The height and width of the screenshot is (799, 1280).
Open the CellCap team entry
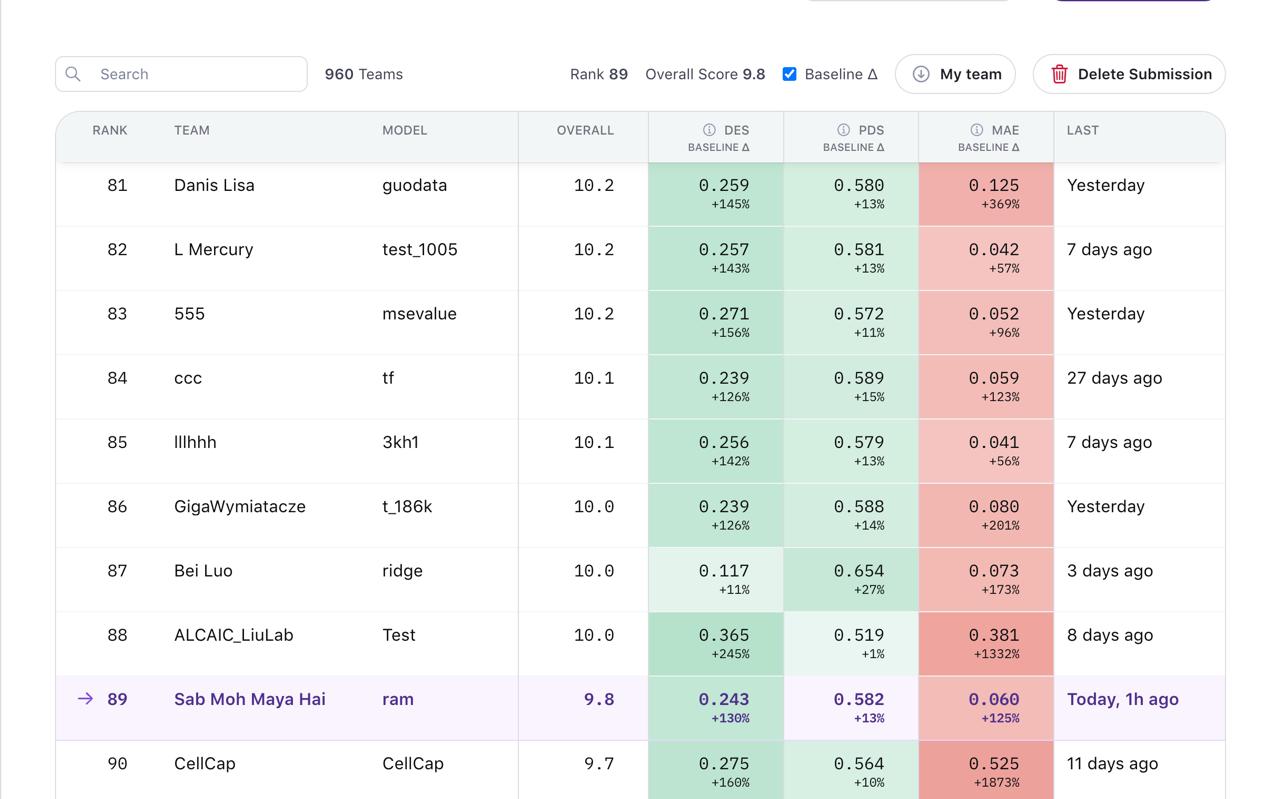point(204,763)
